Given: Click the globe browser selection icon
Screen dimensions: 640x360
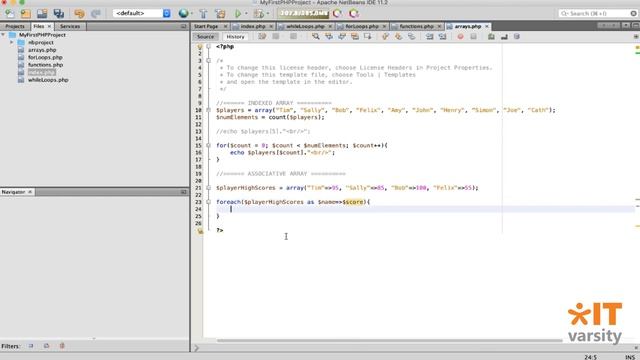Looking at the screenshot, I should pos(183,13).
